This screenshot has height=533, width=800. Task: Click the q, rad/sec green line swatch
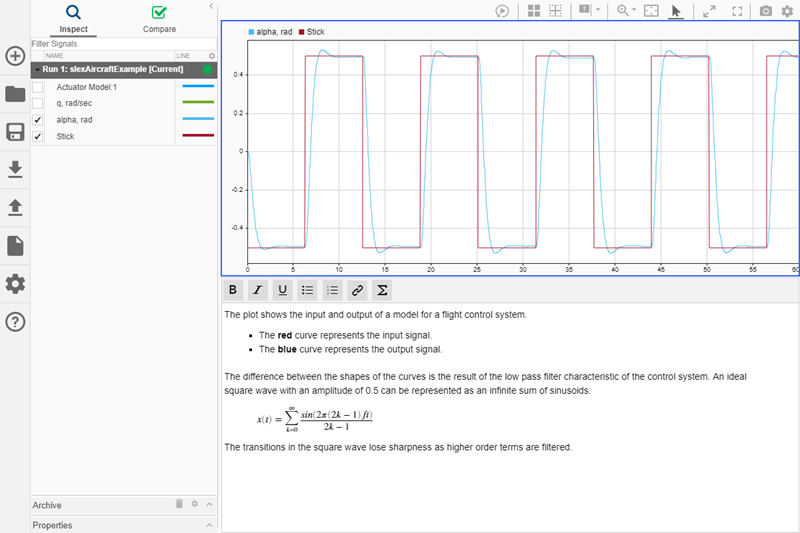pyautogui.click(x=198, y=102)
